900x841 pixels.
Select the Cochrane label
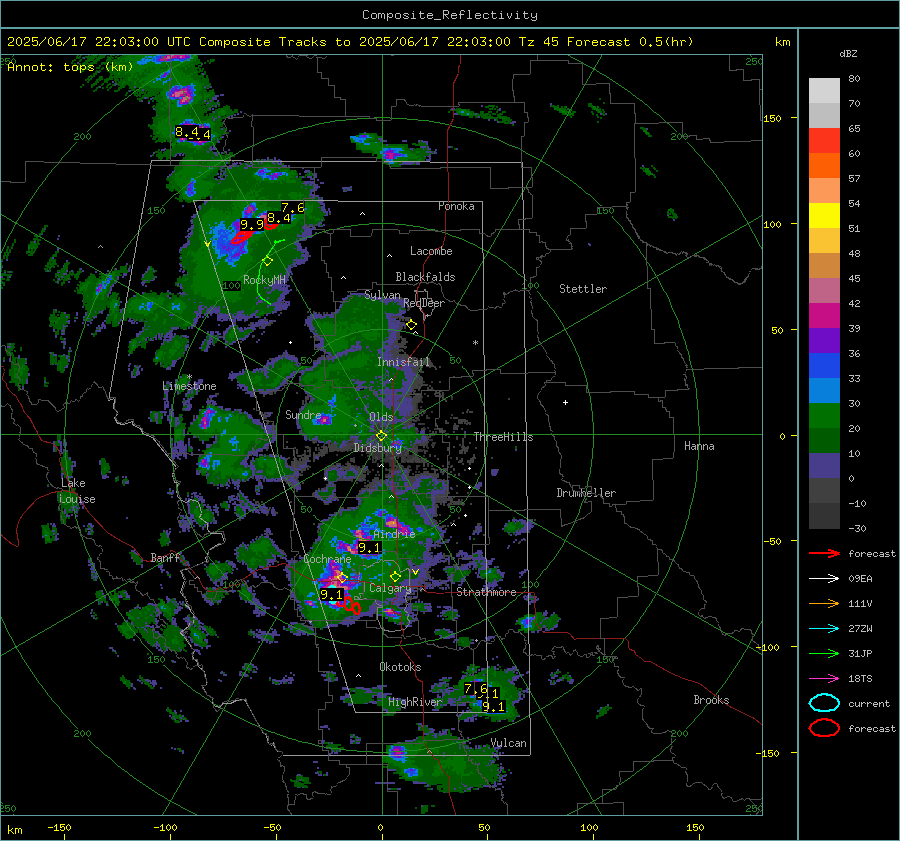click(x=327, y=559)
